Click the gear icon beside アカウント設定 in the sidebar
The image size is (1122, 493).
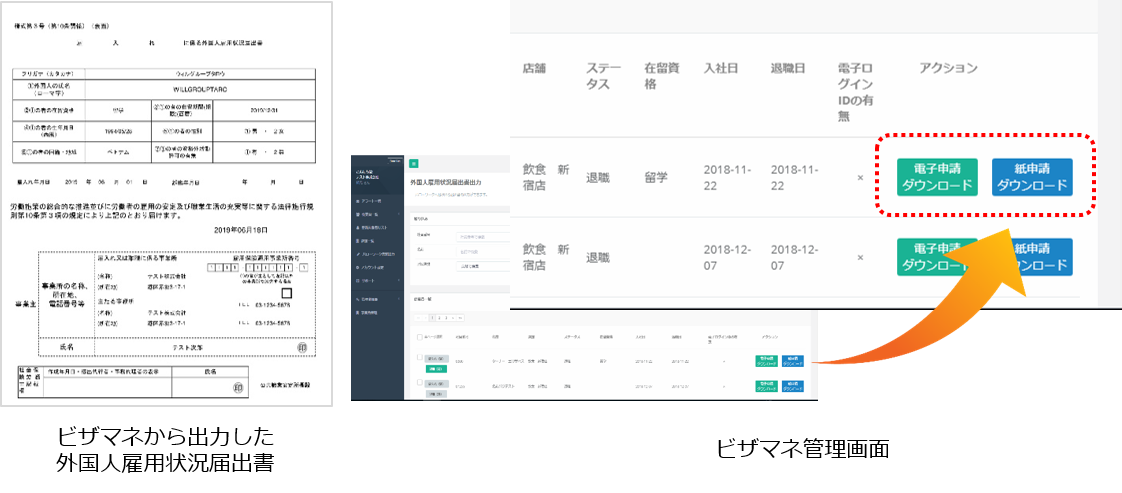(357, 269)
